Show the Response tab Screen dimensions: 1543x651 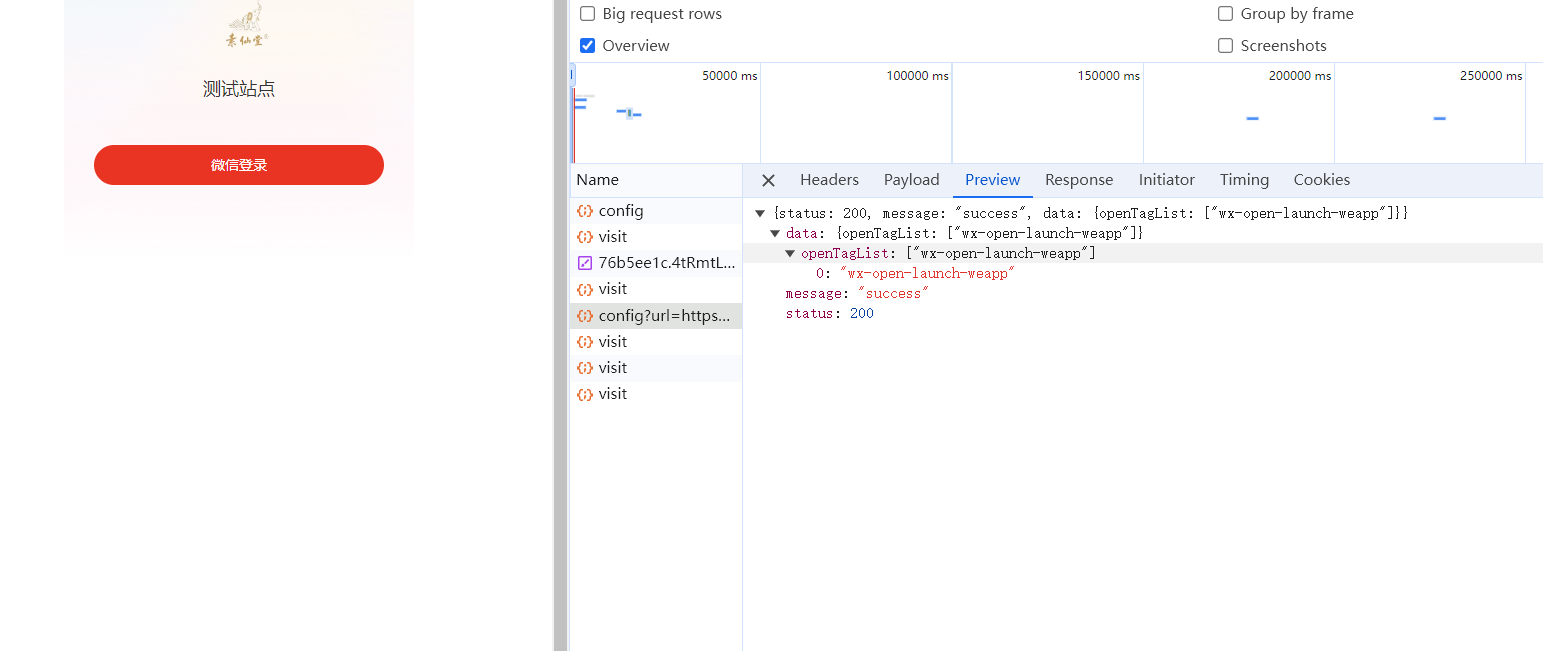pos(1079,180)
